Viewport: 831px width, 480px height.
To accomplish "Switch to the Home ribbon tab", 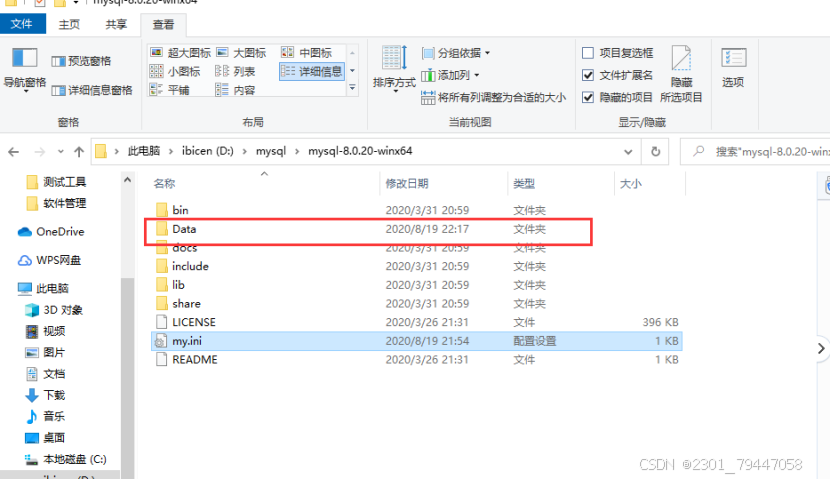I will click(69, 24).
